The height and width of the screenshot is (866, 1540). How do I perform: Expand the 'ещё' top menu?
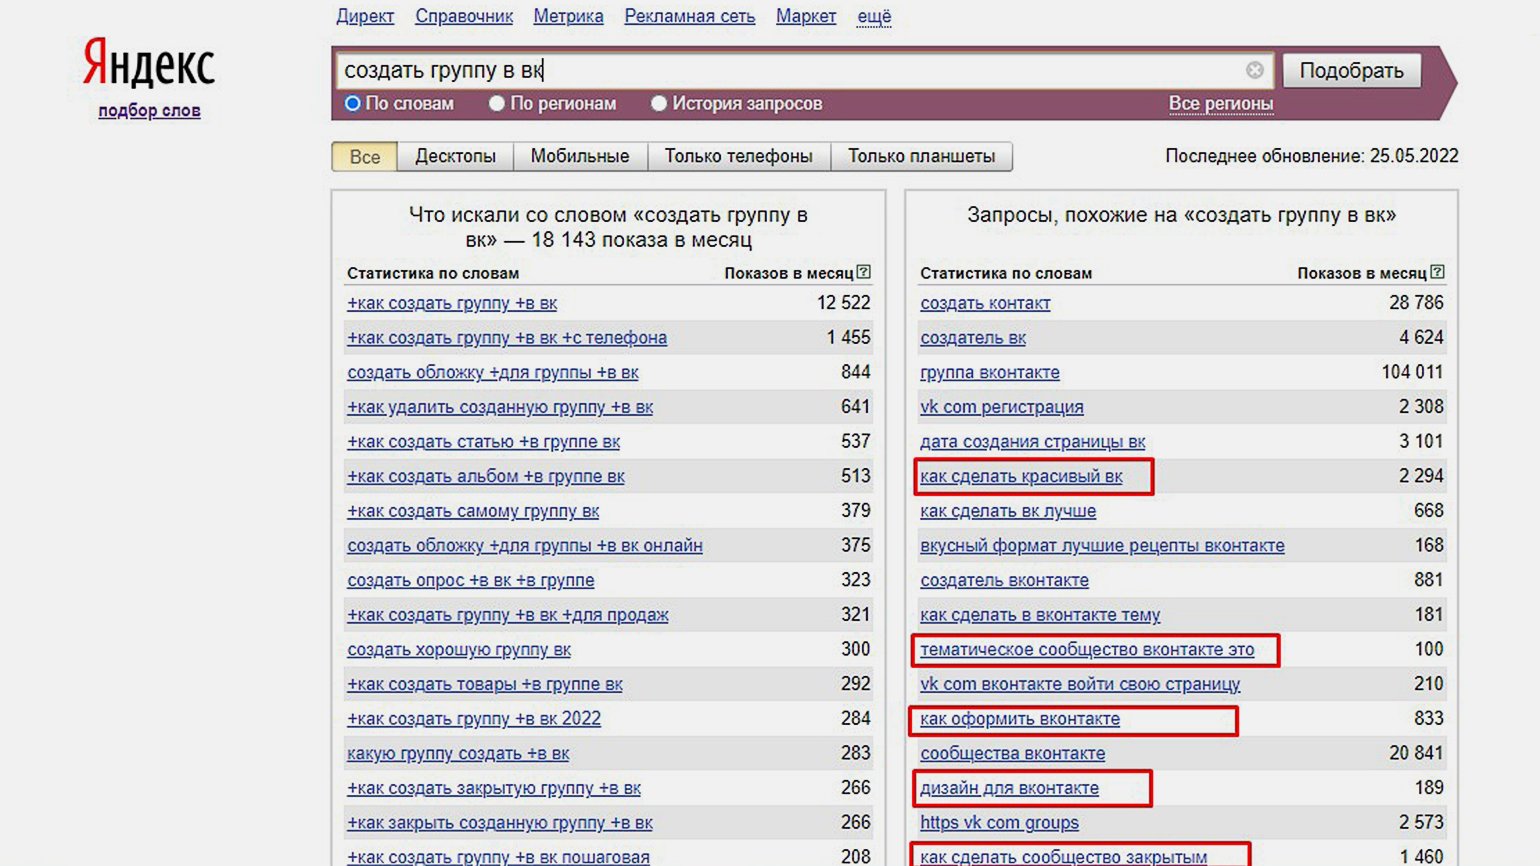pyautogui.click(x=874, y=16)
